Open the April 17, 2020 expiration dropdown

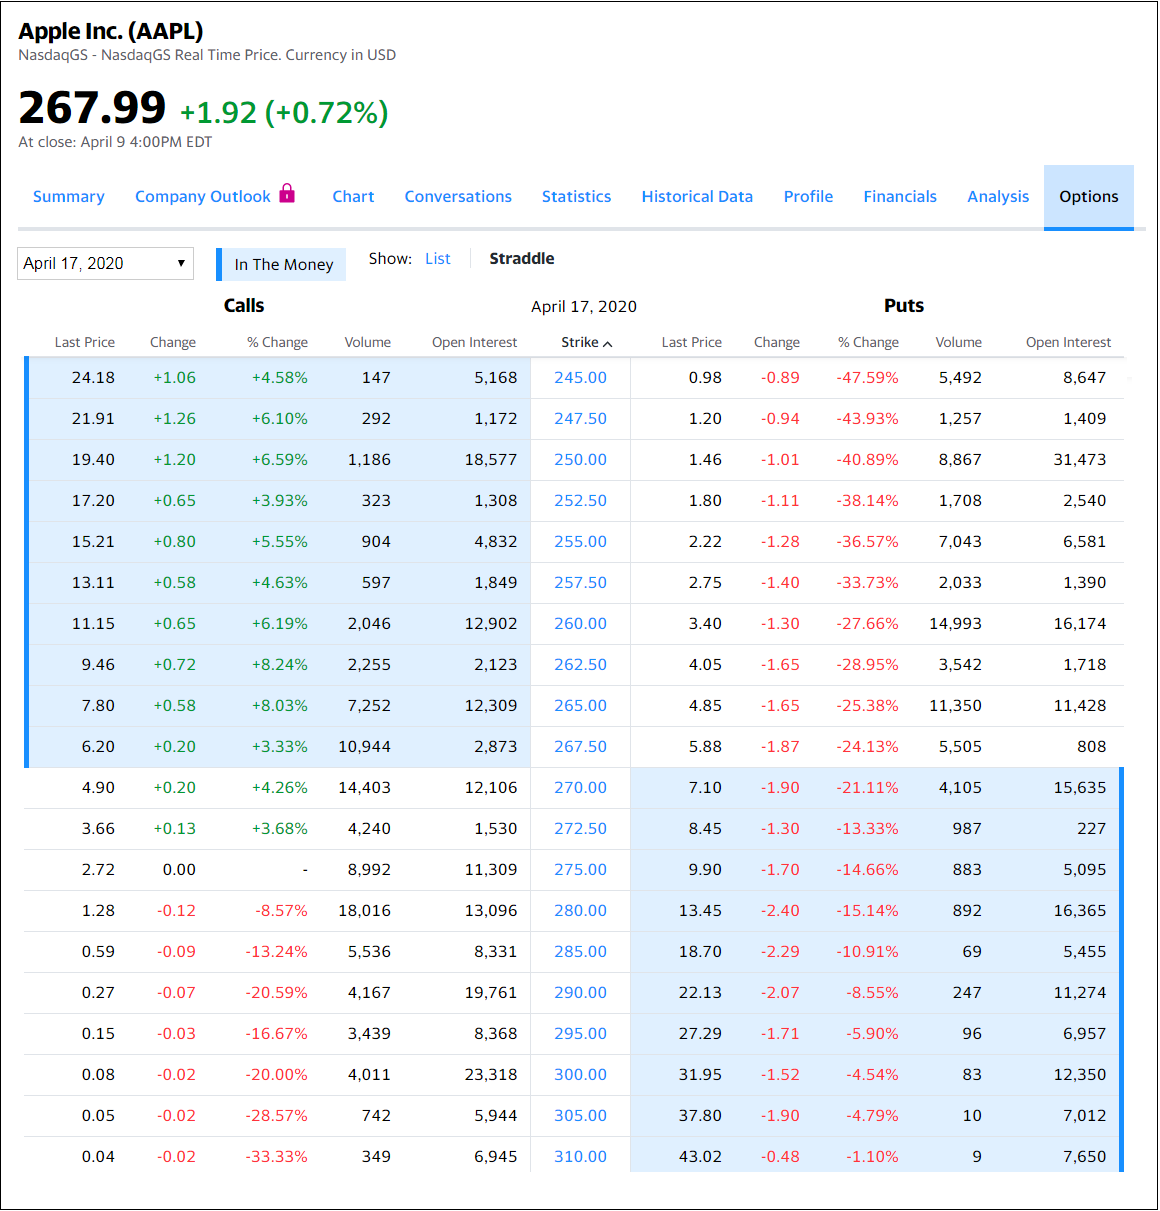tap(105, 263)
